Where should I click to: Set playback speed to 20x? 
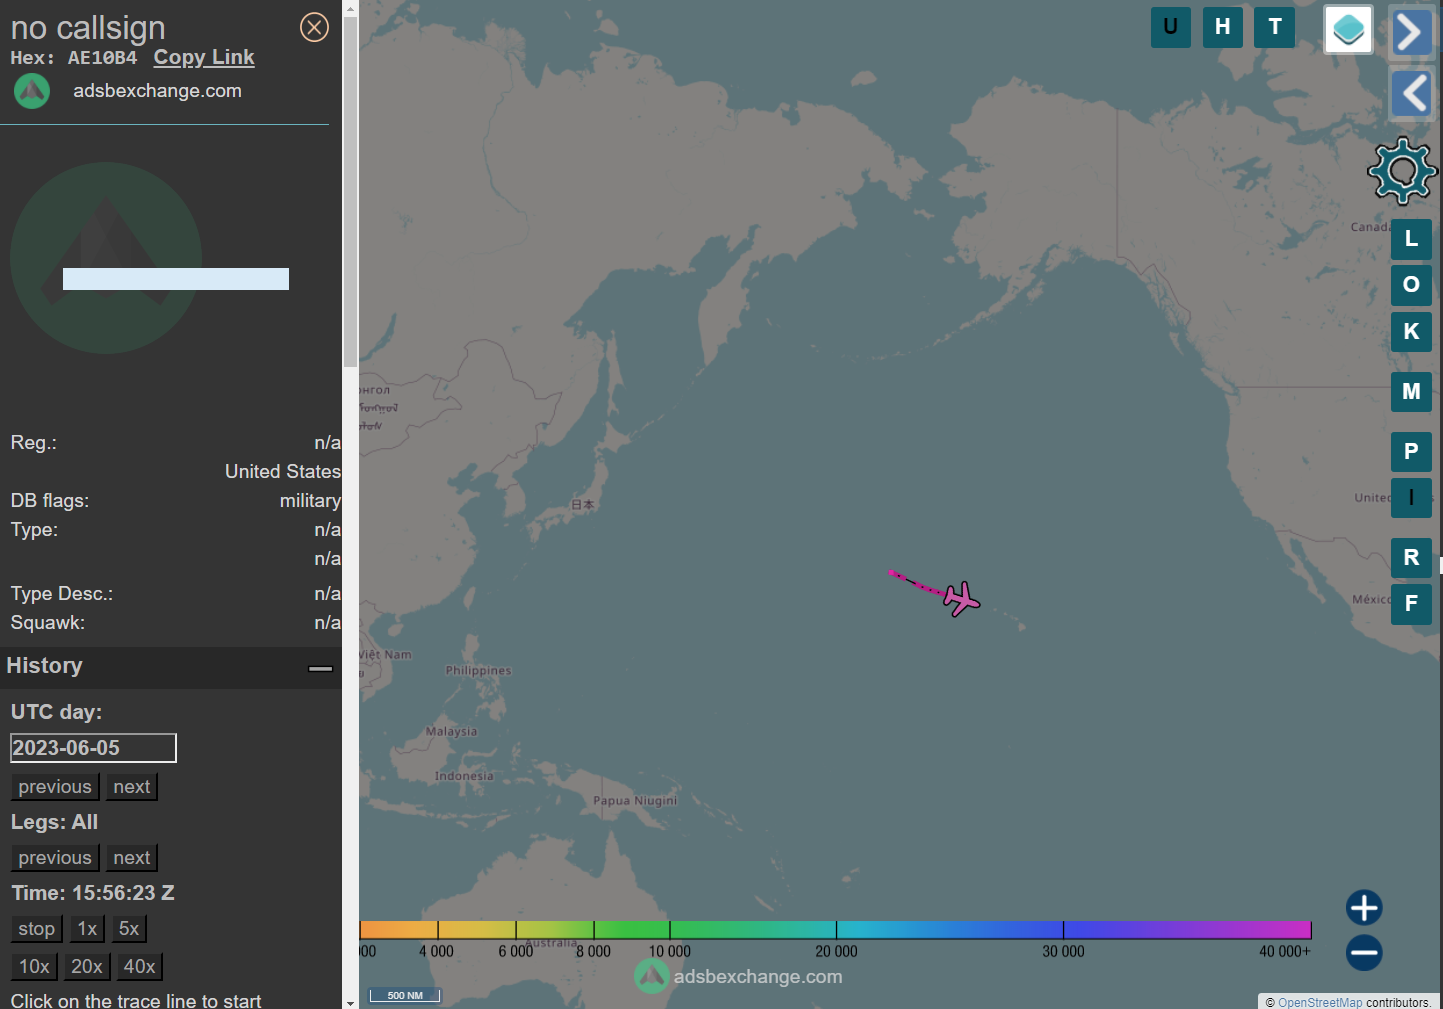click(87, 967)
